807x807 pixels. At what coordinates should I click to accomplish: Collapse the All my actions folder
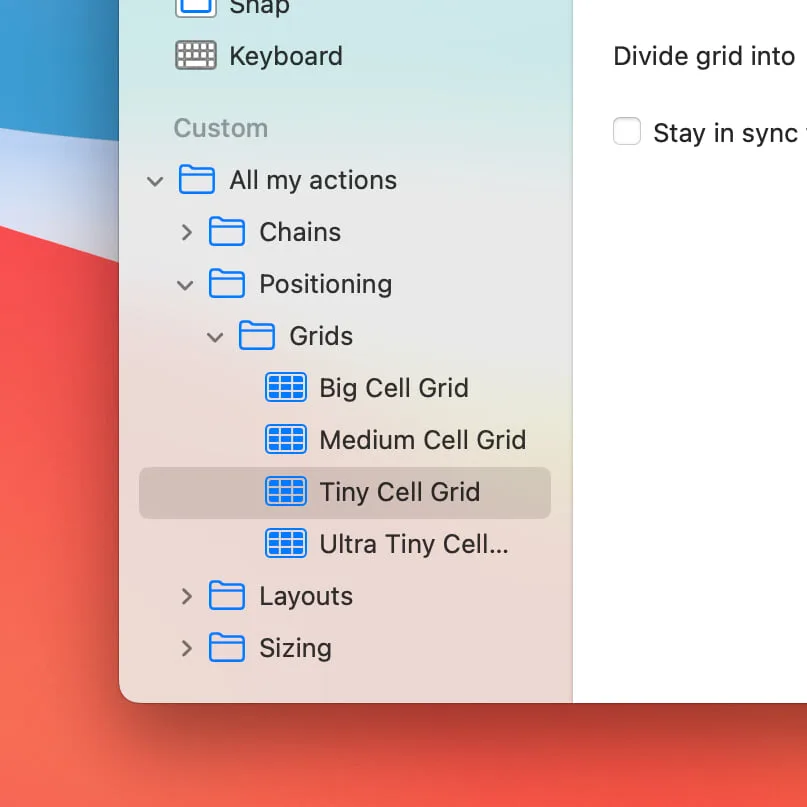155,181
